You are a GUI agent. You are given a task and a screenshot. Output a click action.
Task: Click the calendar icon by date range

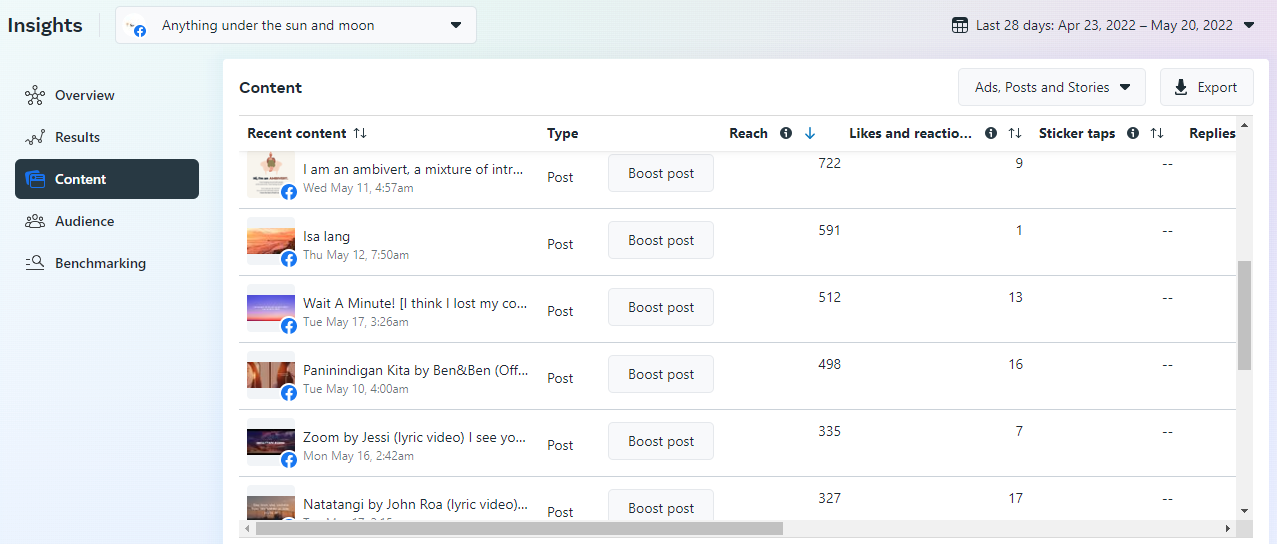coord(960,25)
